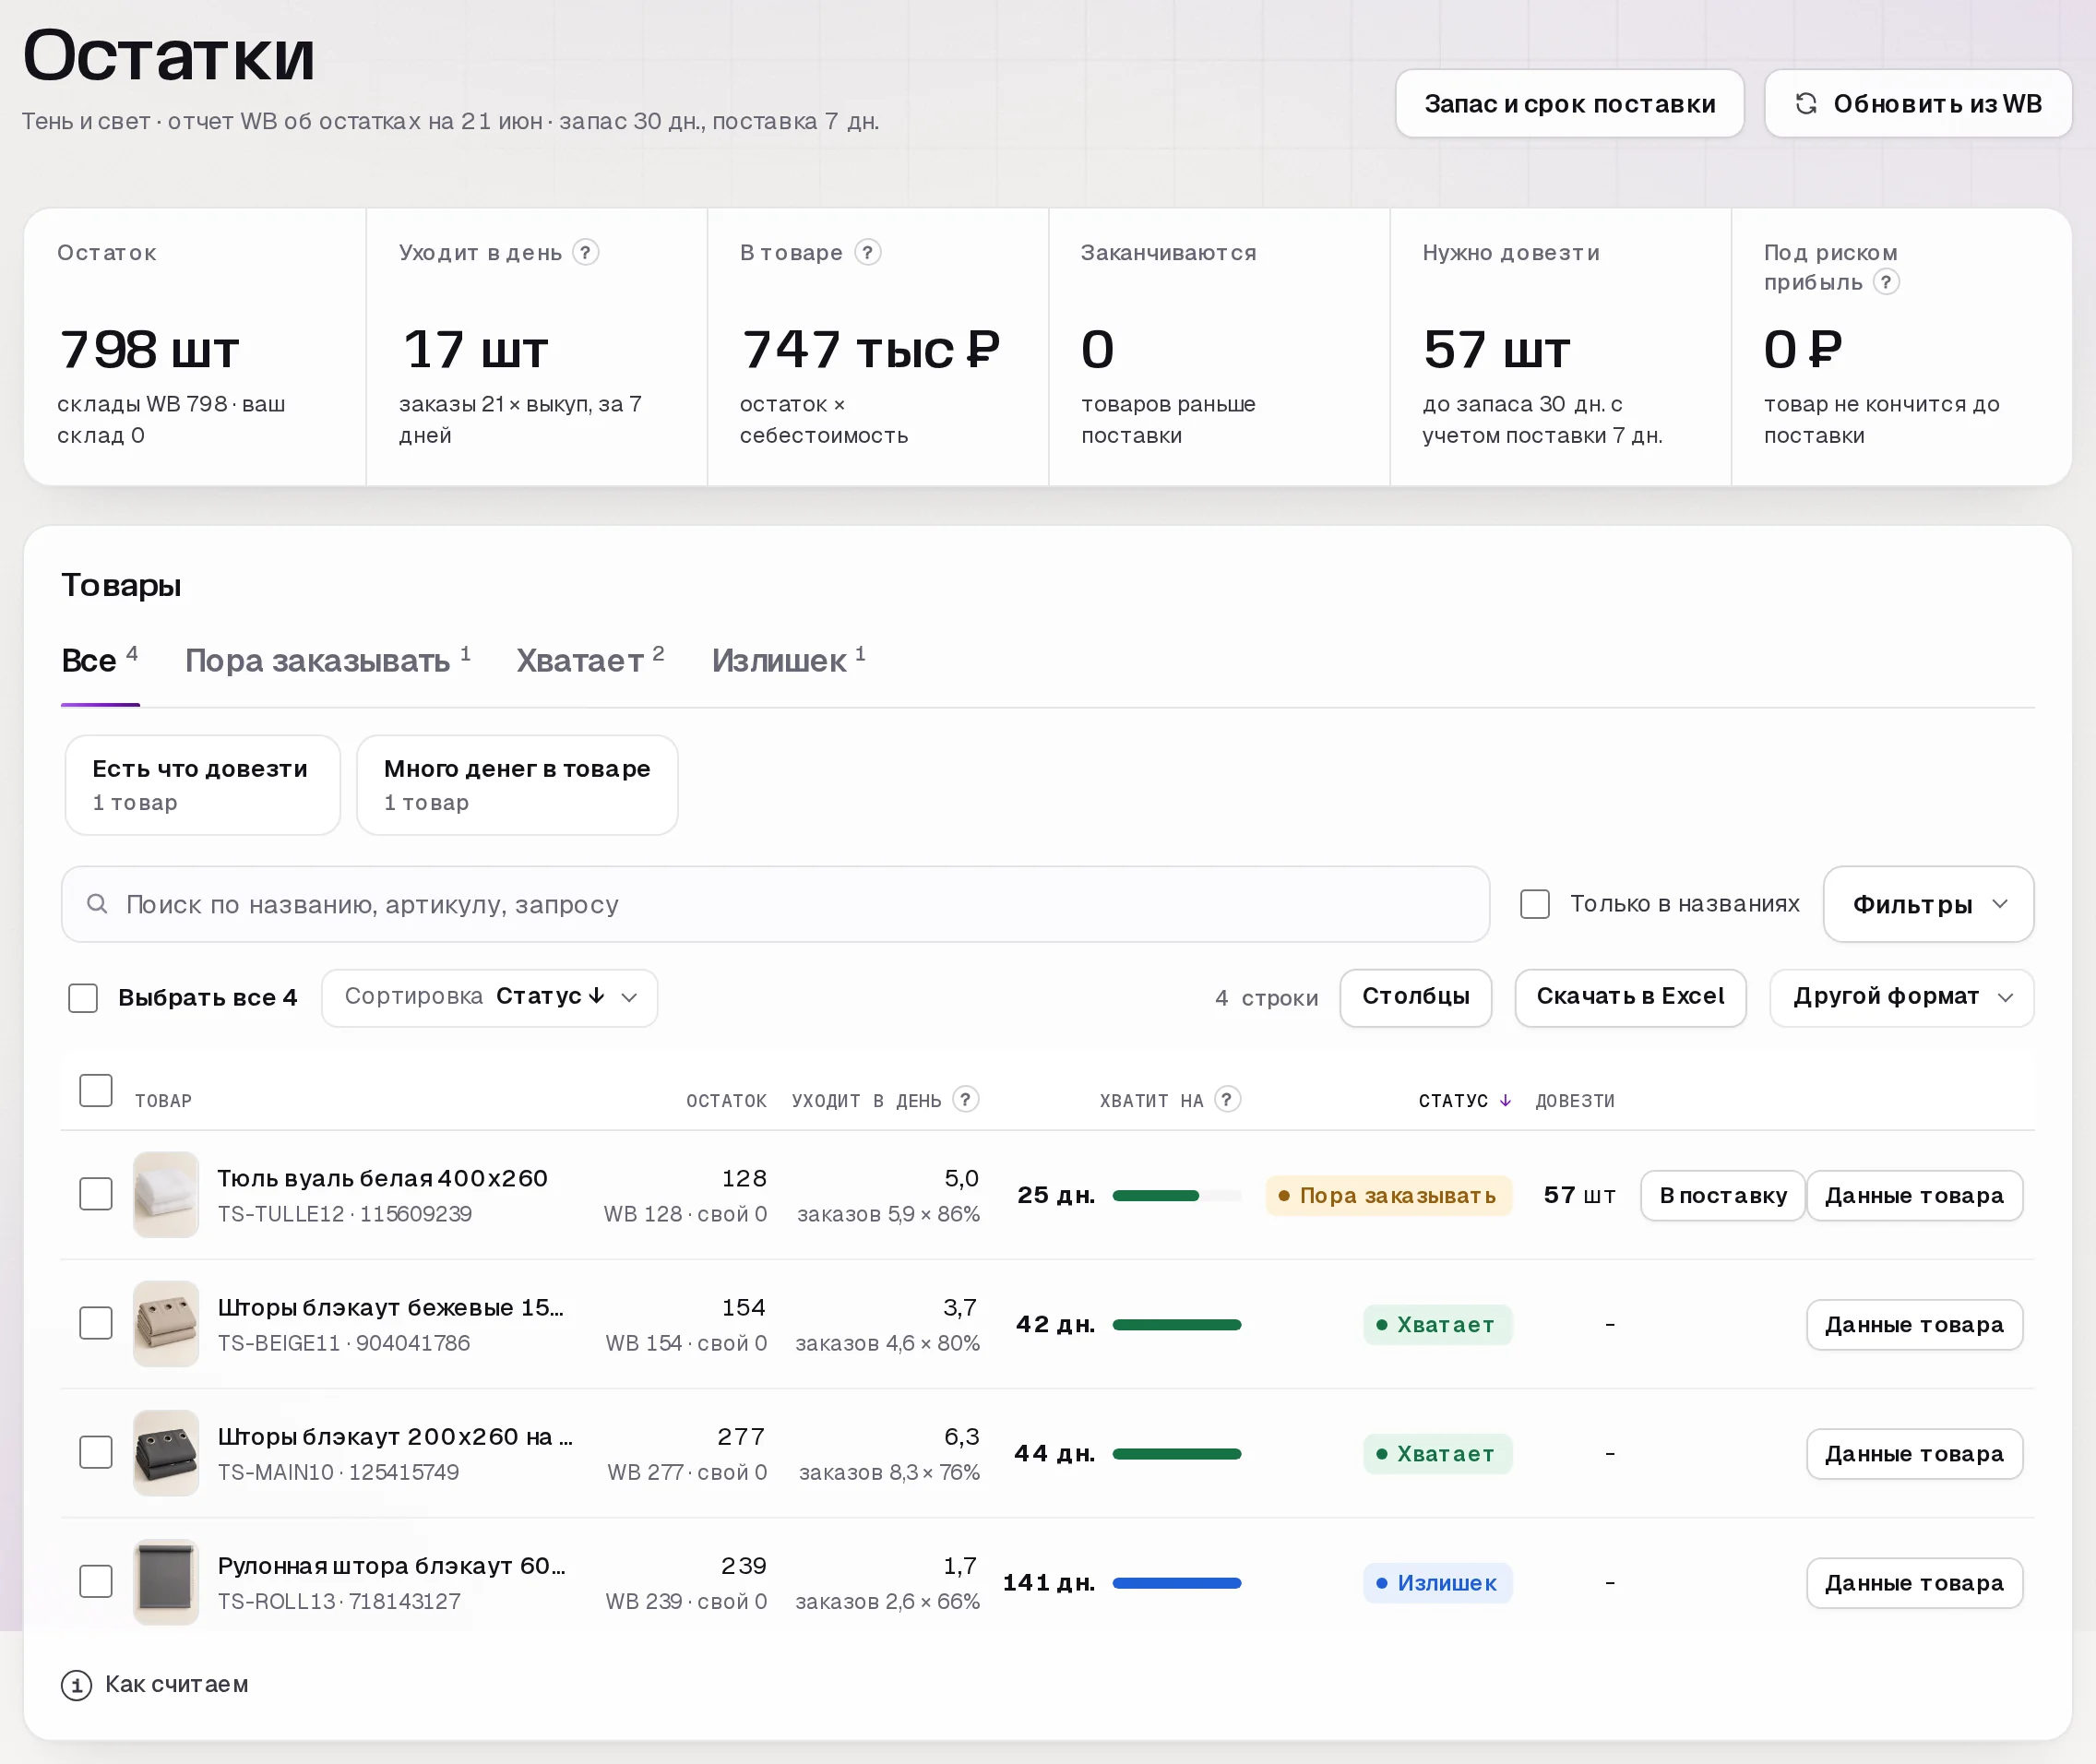Viewport: 2096px width, 1764px height.
Task: Click the 57 шт value in Довезти column
Action: 1579,1195
